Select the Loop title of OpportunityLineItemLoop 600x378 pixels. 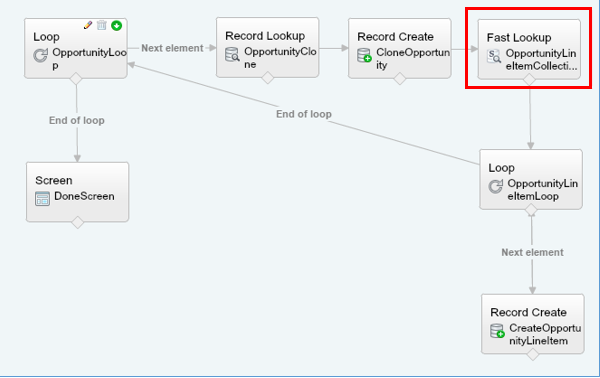click(x=501, y=168)
